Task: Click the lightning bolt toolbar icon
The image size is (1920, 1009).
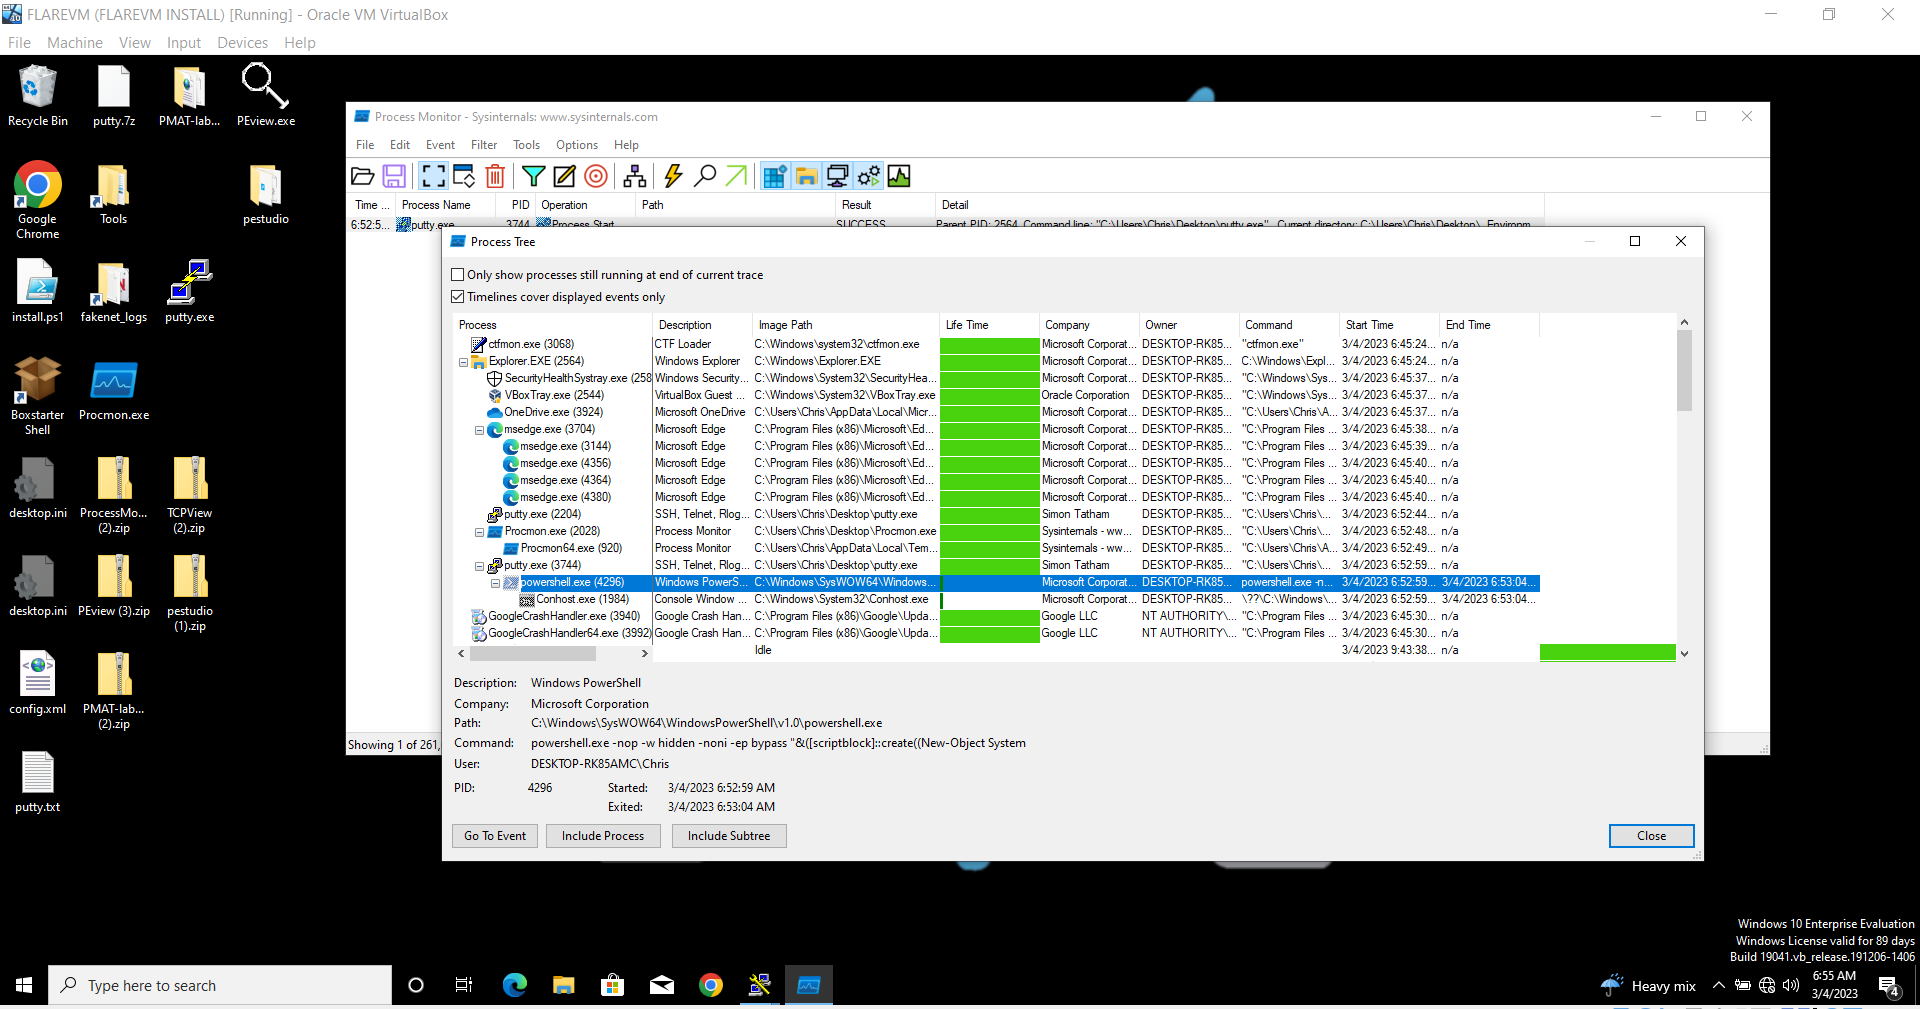Action: (674, 177)
